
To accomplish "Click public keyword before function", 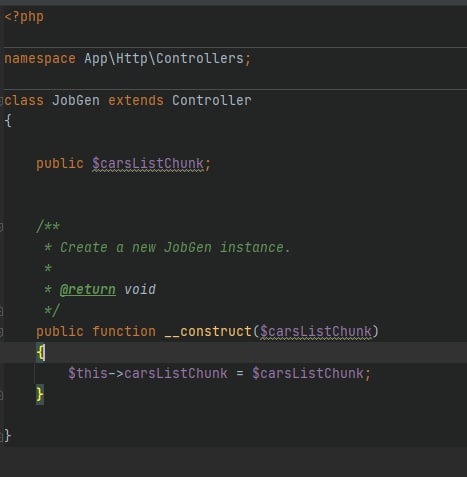I will pyautogui.click(x=60, y=332).
